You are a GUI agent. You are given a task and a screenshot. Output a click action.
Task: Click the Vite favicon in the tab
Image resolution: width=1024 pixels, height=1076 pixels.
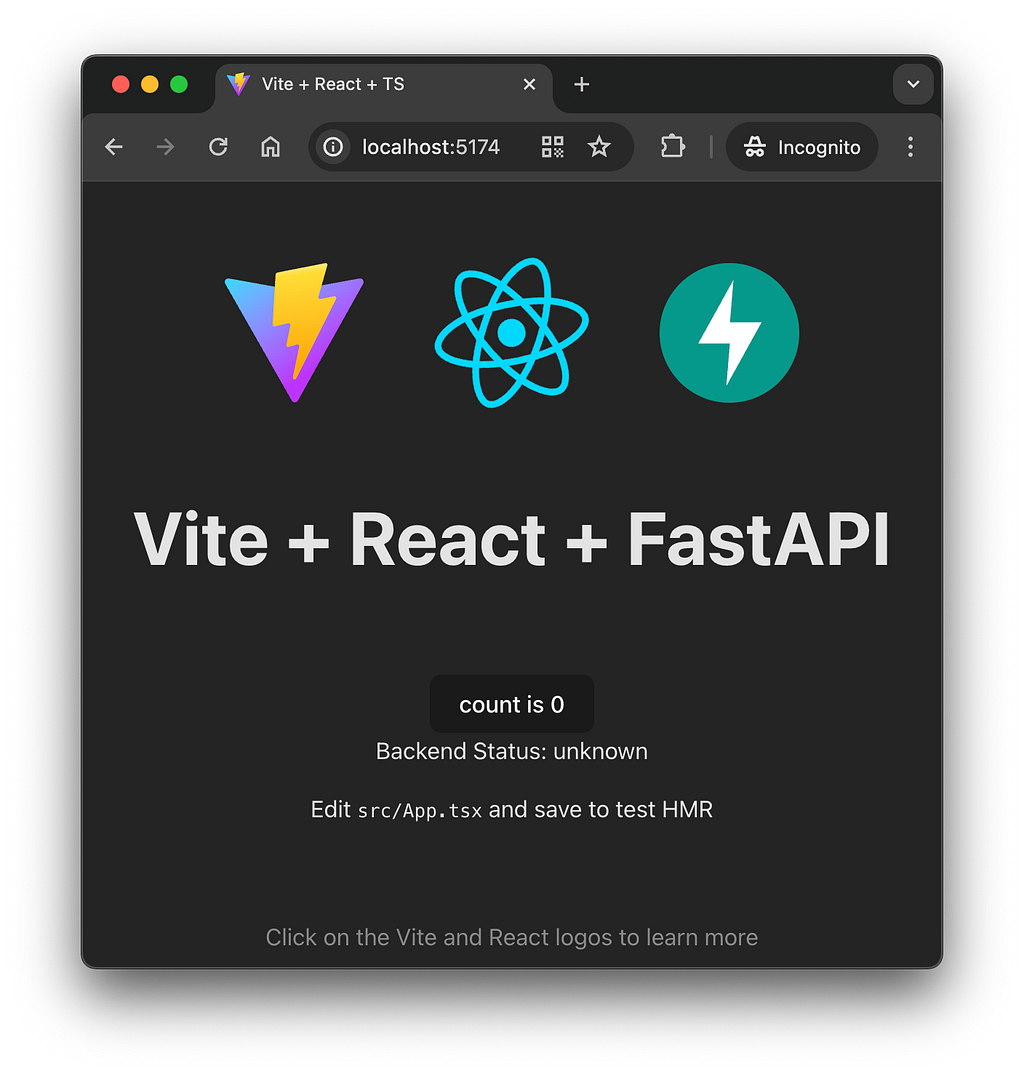(238, 84)
